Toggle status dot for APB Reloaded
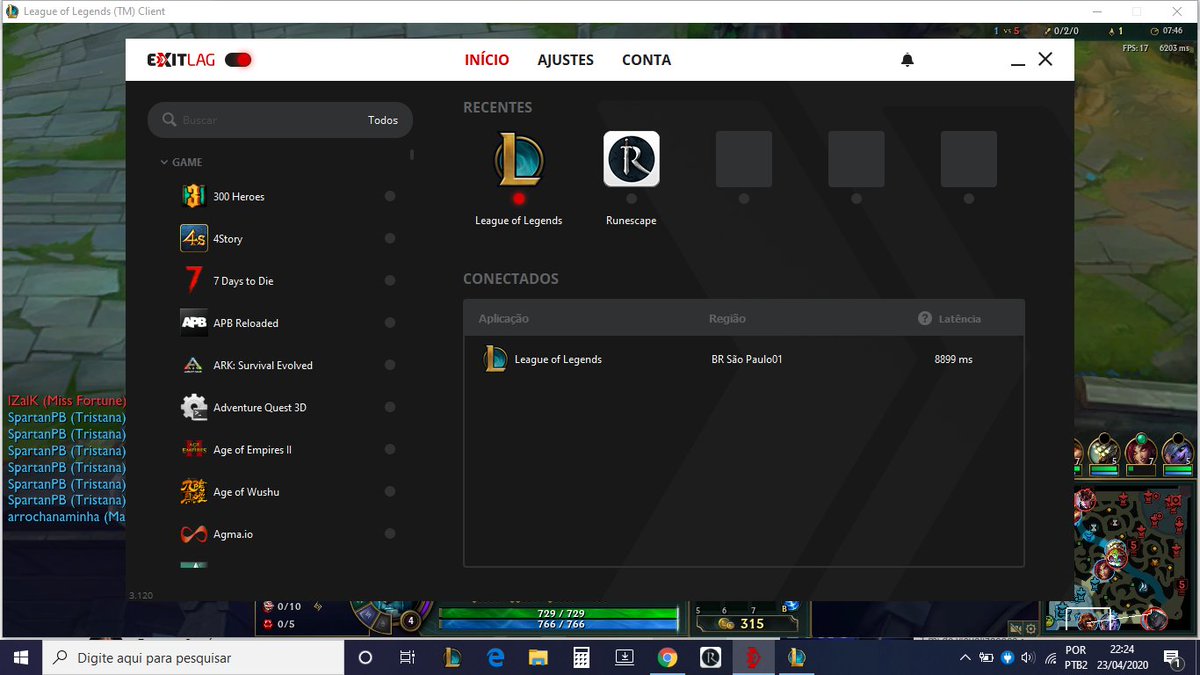Screen dimensions: 1200x675 (390, 323)
